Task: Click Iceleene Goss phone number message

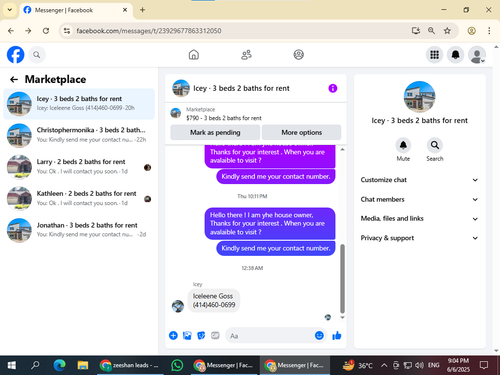Action: tap(214, 300)
